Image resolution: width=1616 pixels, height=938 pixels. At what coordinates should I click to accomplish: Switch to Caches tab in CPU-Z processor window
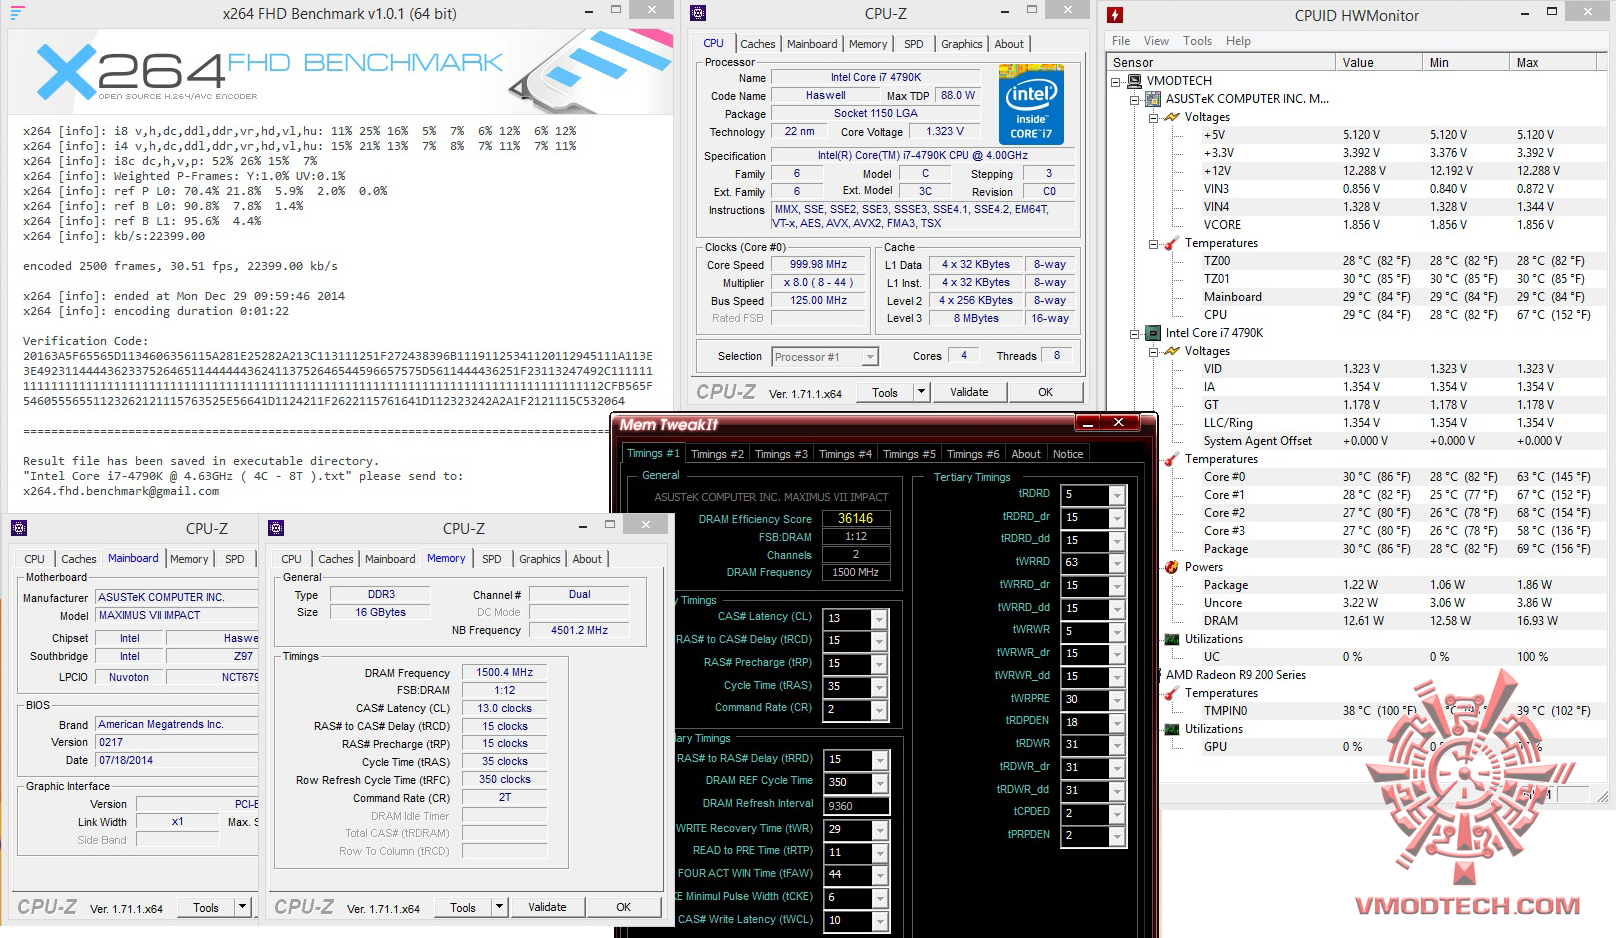click(x=757, y=44)
